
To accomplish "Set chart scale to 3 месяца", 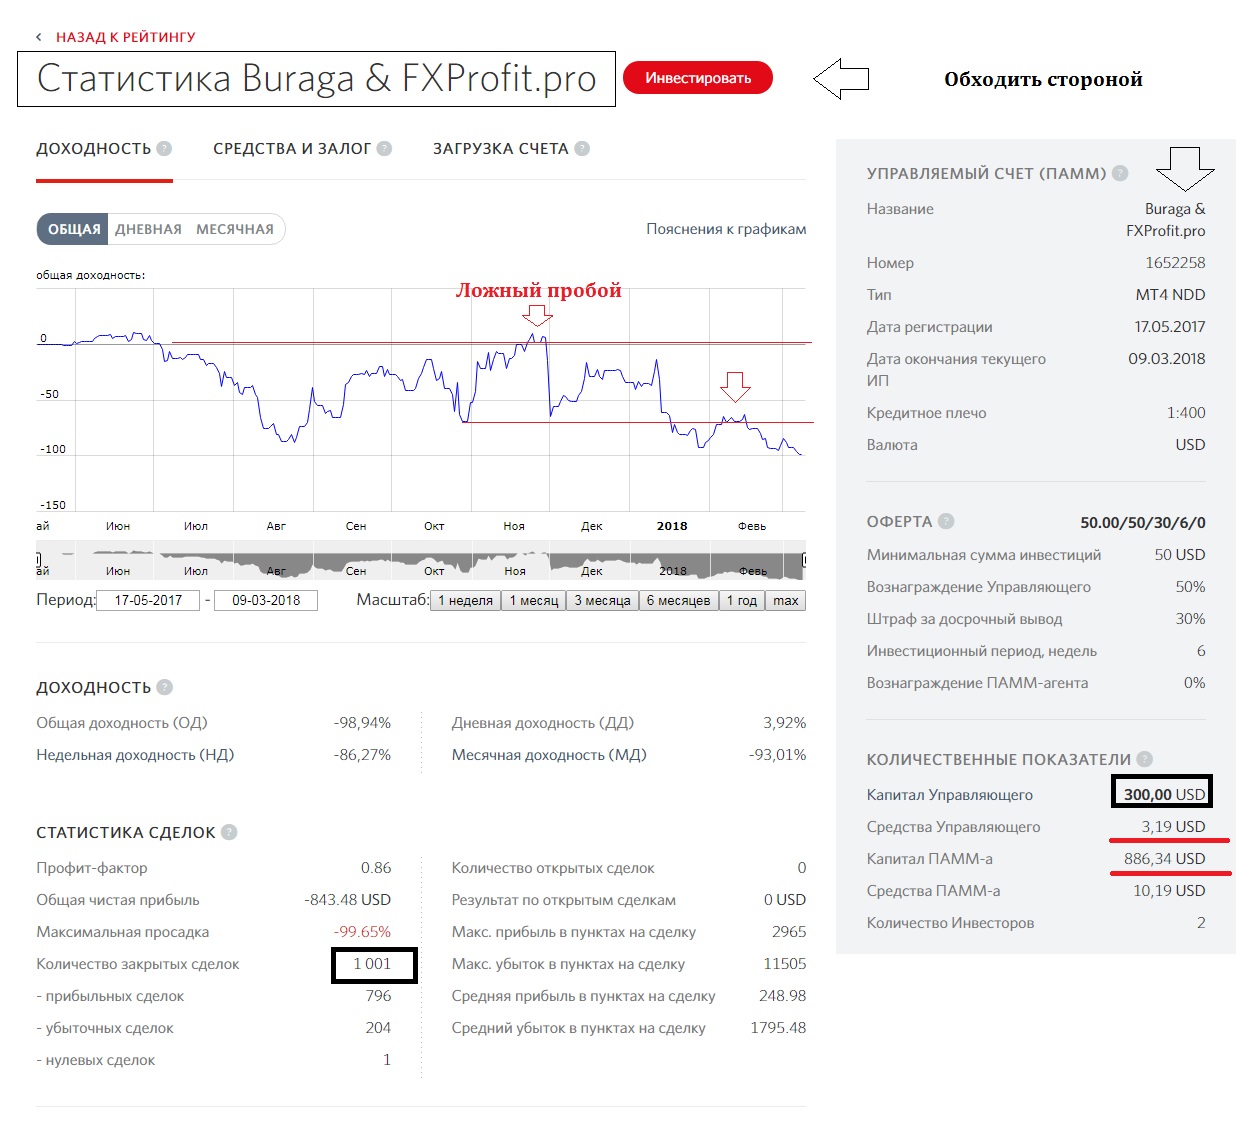I will click(602, 600).
